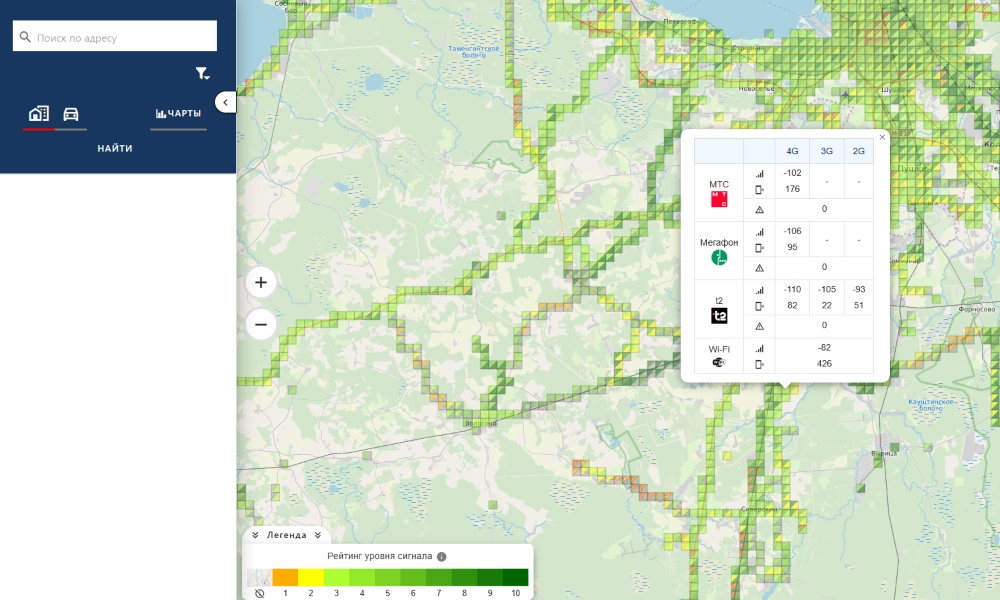Select the building indoor mode icon
The width and height of the screenshot is (1000, 600).
point(39,113)
